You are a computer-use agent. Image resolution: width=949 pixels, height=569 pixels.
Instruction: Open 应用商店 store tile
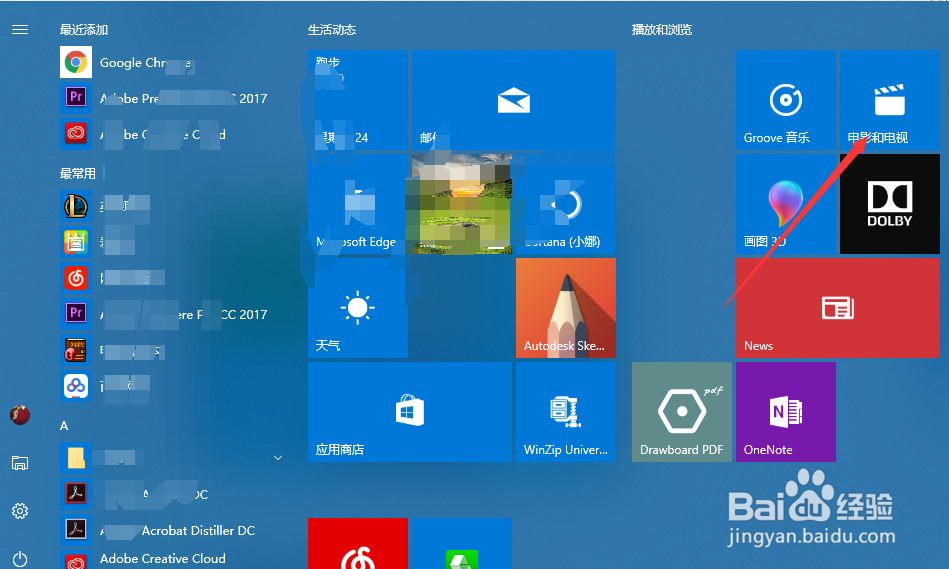click(x=410, y=412)
